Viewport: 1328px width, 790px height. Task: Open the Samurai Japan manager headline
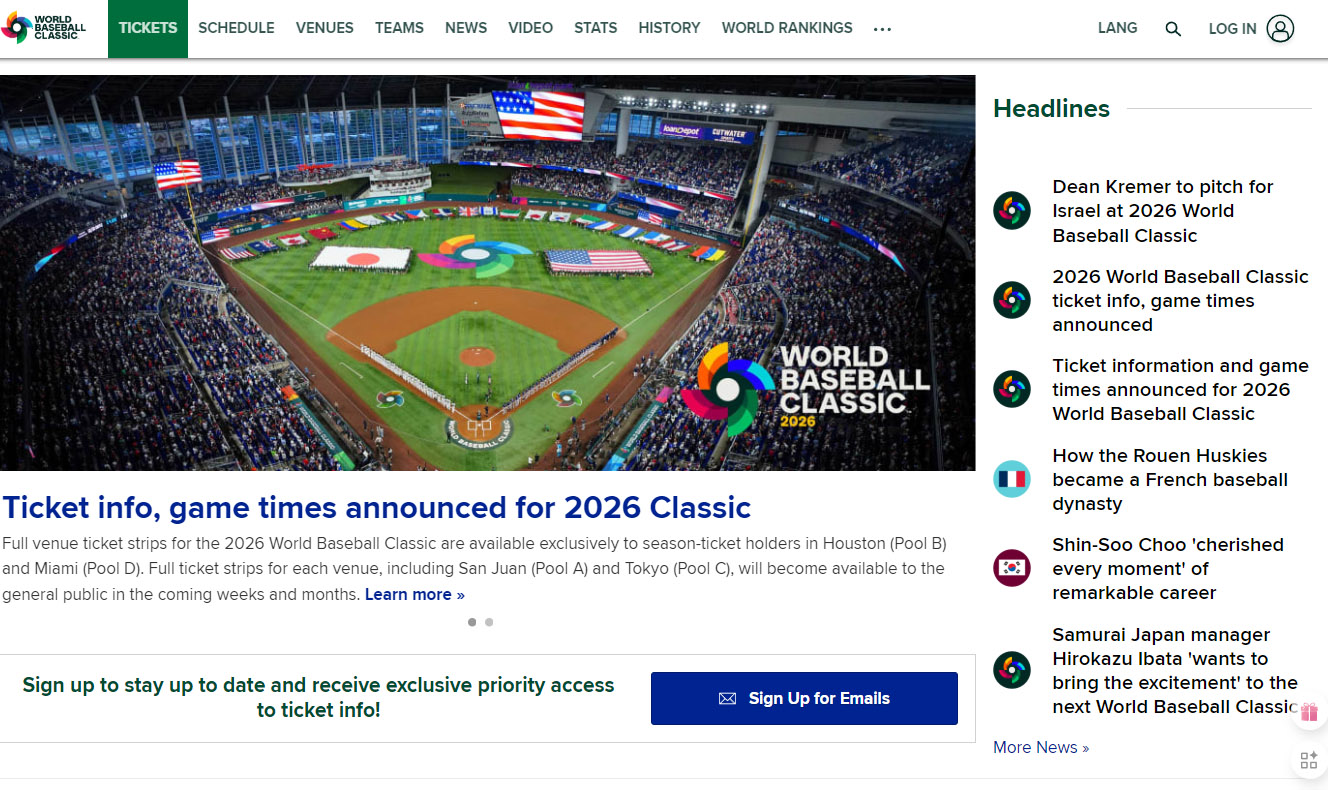point(1176,671)
